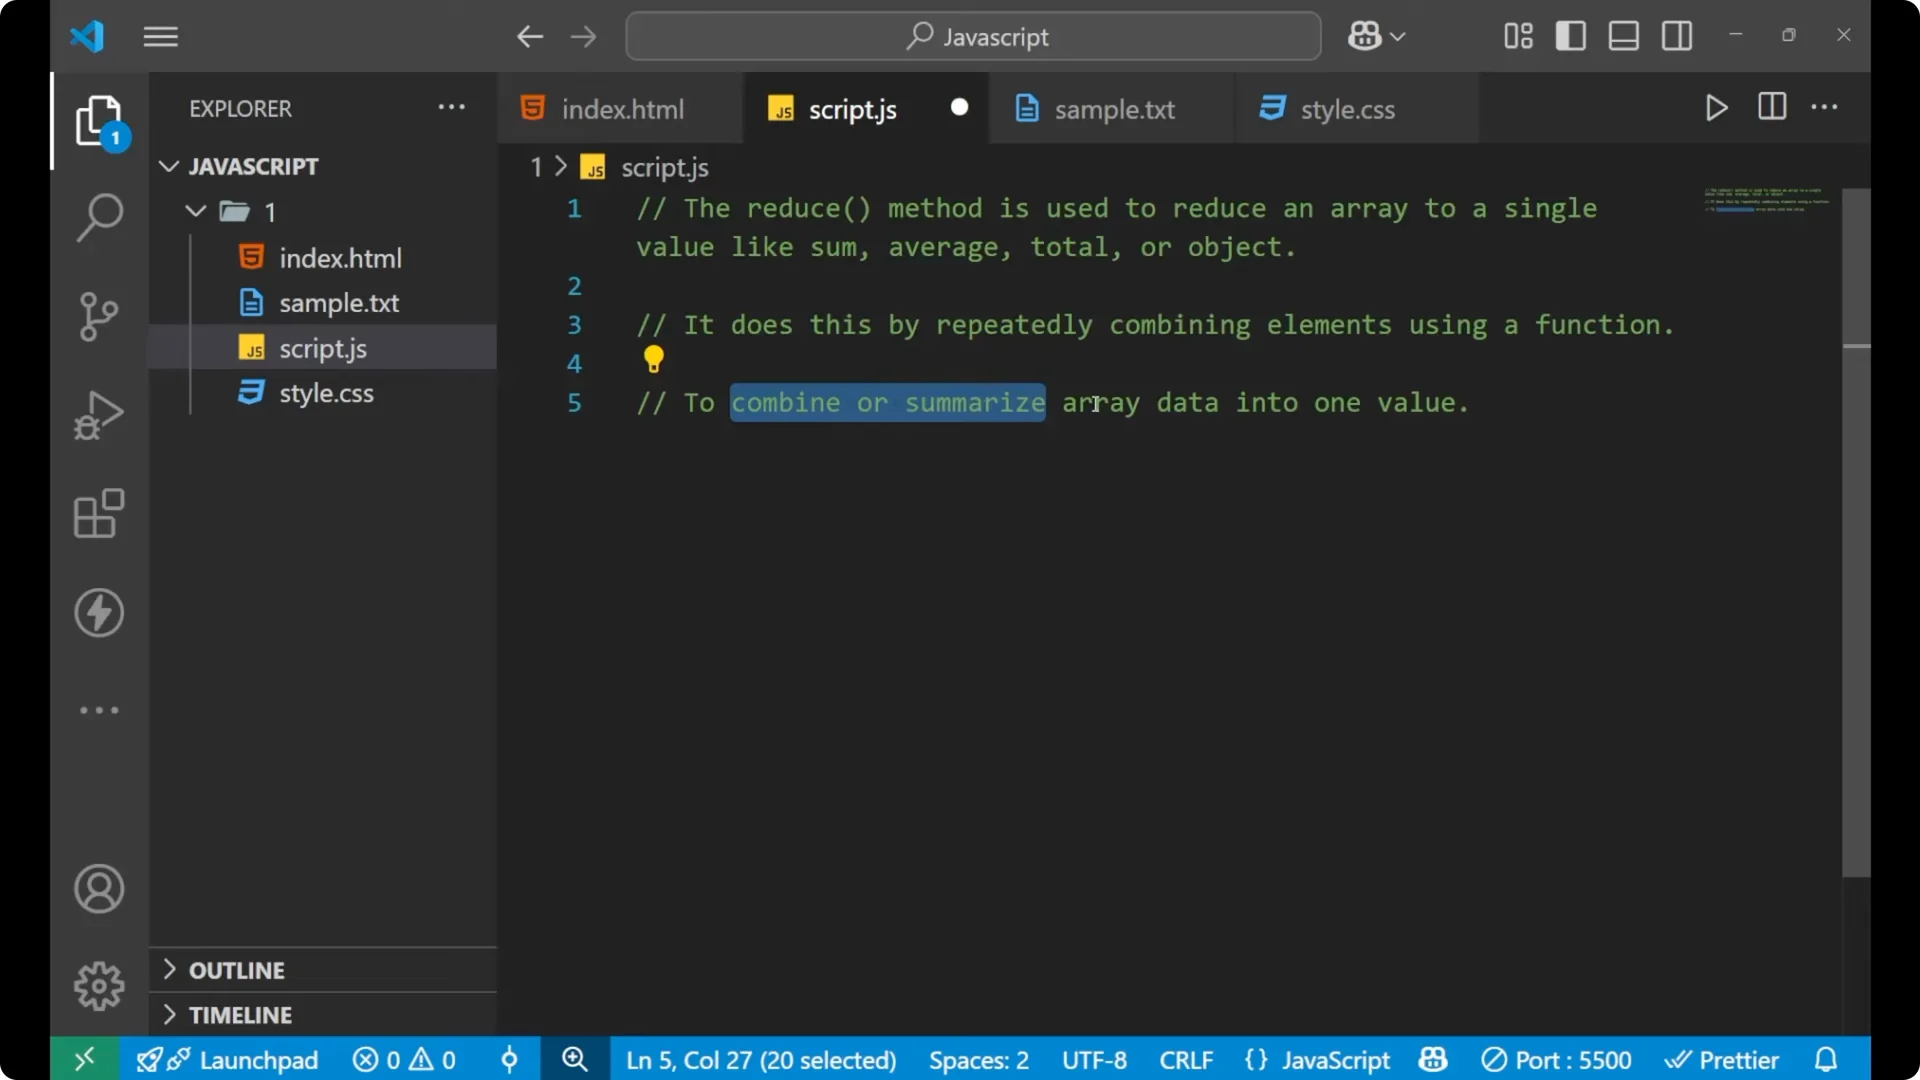Collapse the JAVASCRIPT folder in Explorer
The width and height of the screenshot is (1920, 1080).
[x=168, y=166]
